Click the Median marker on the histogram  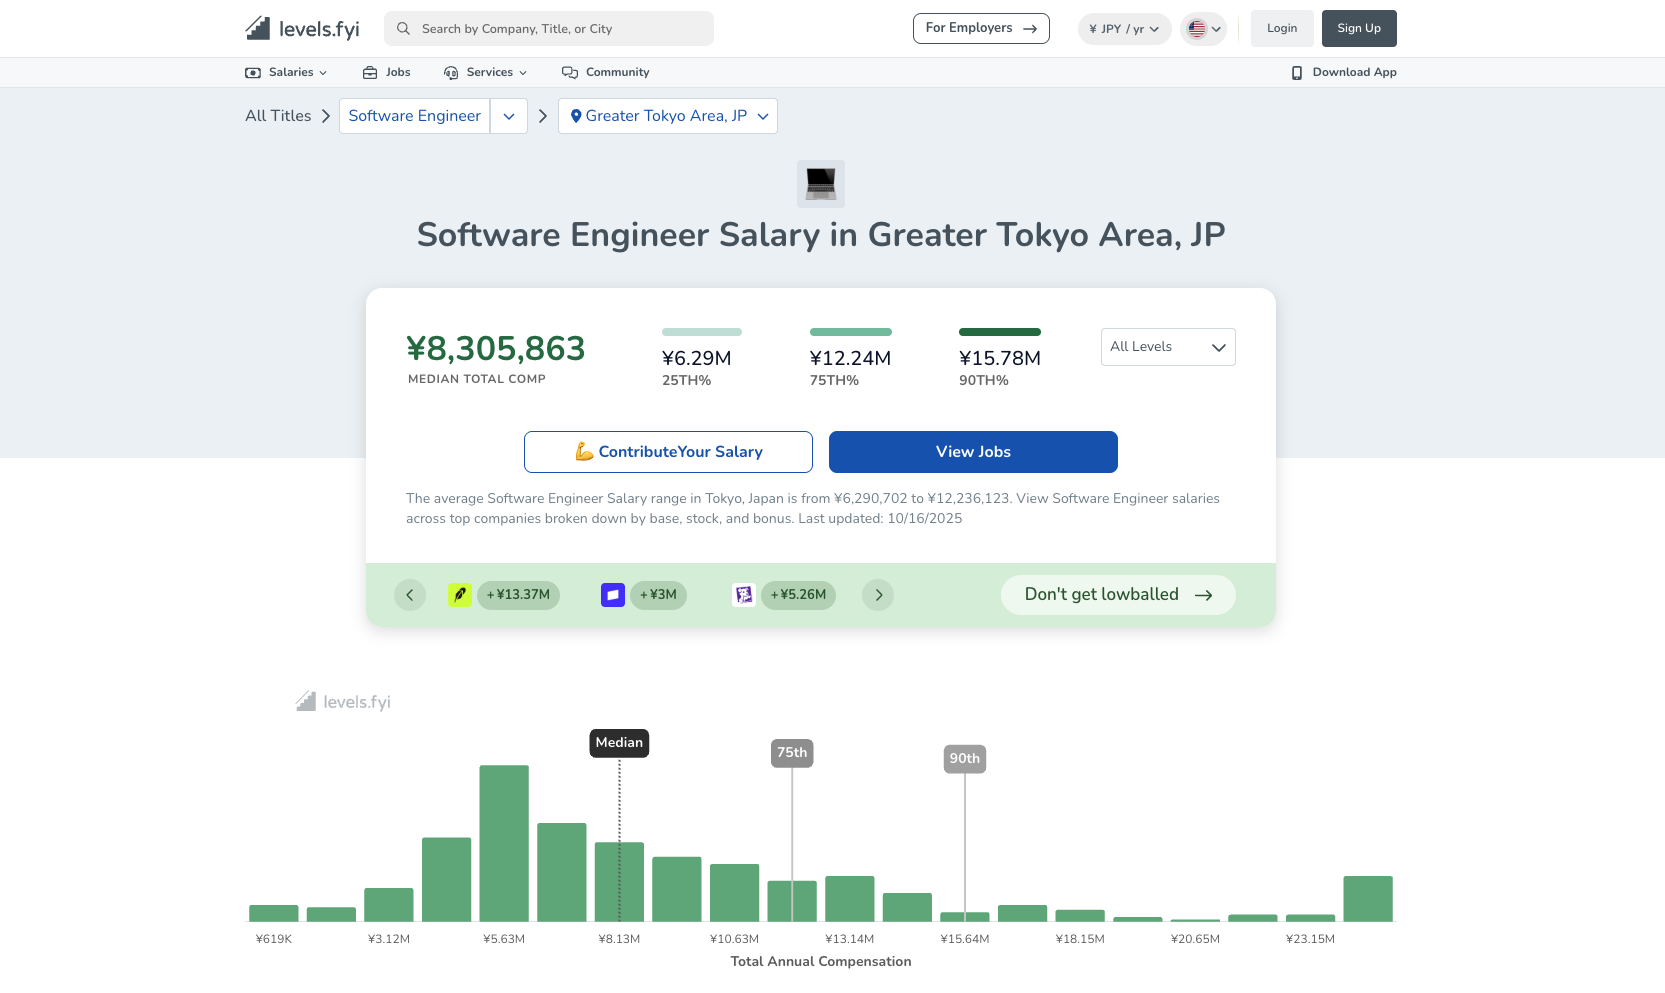tap(619, 743)
